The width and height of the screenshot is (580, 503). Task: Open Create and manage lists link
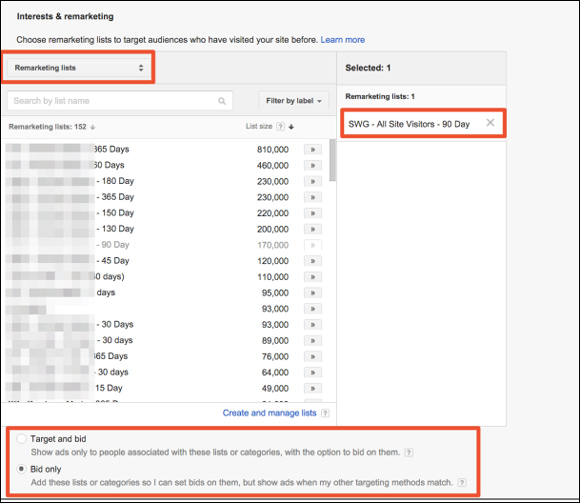pos(269,413)
